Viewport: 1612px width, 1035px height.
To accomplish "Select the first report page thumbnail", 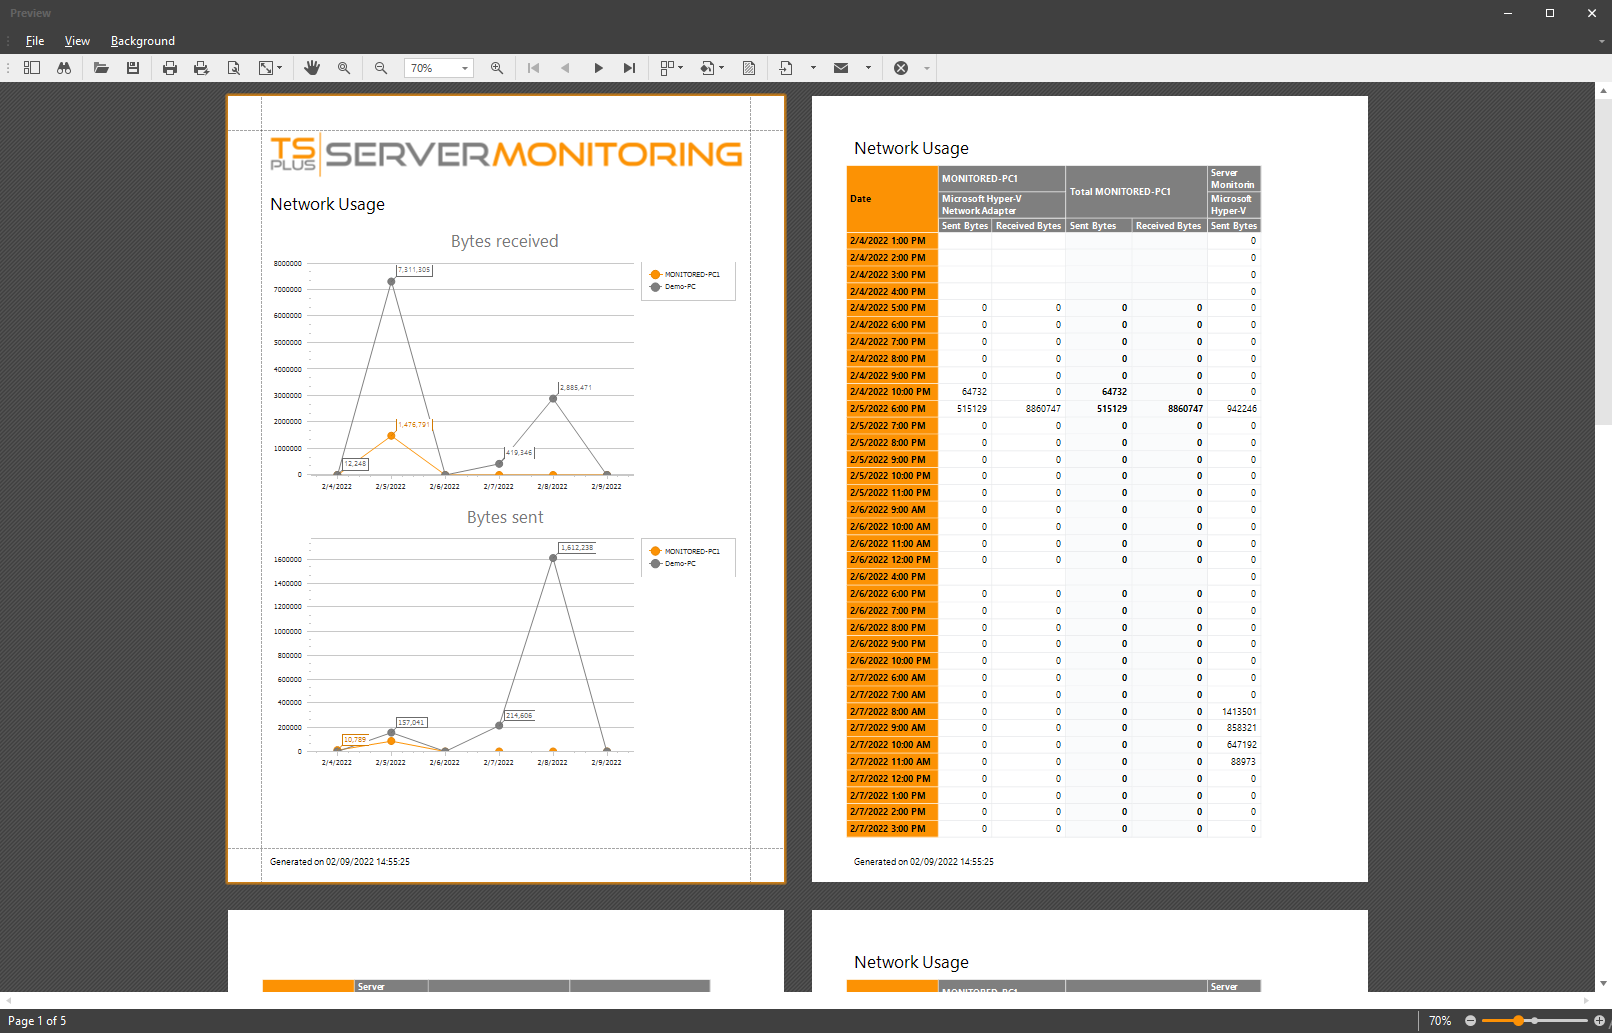I will tap(505, 488).
